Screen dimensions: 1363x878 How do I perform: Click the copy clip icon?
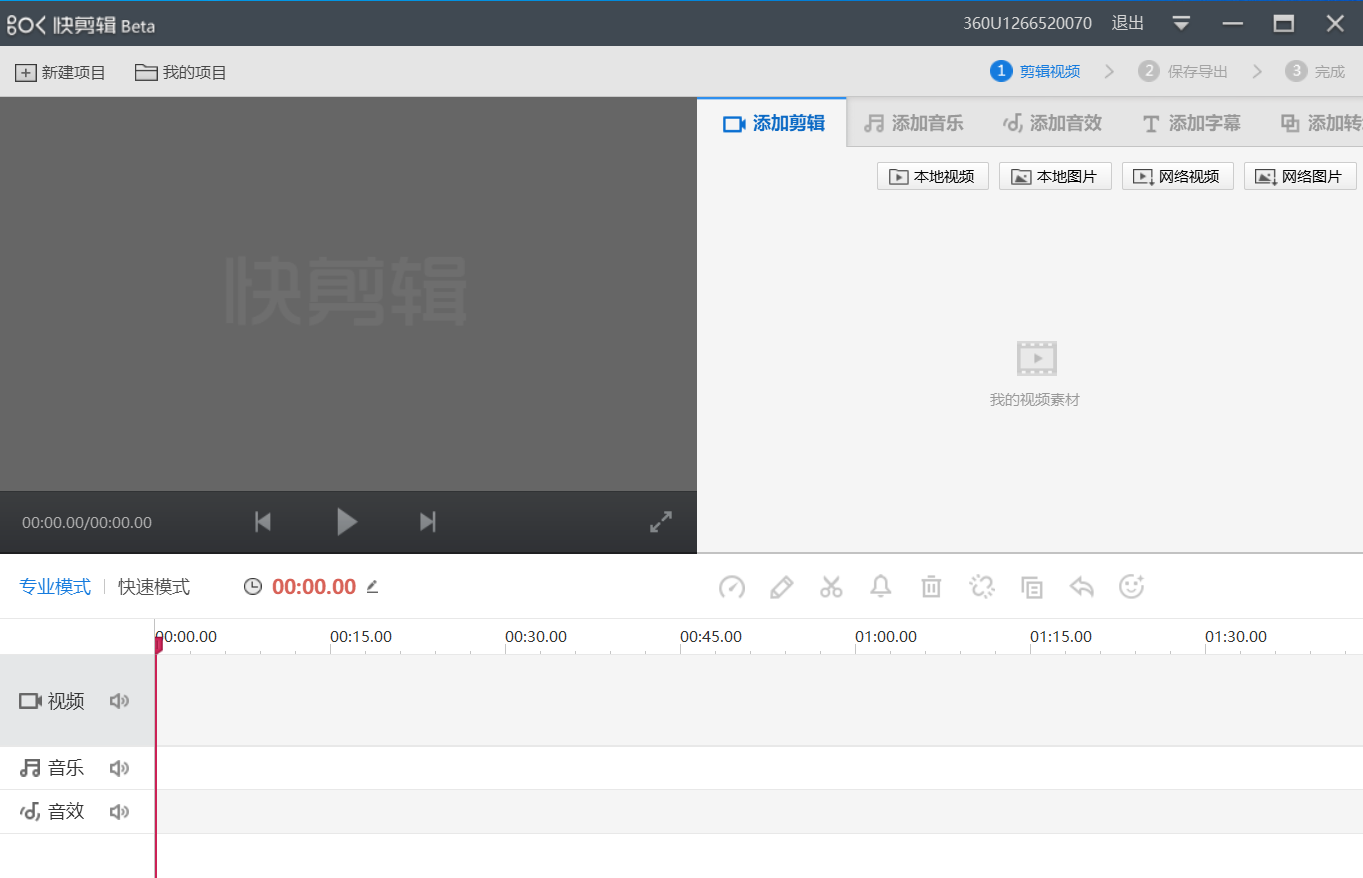(1032, 587)
